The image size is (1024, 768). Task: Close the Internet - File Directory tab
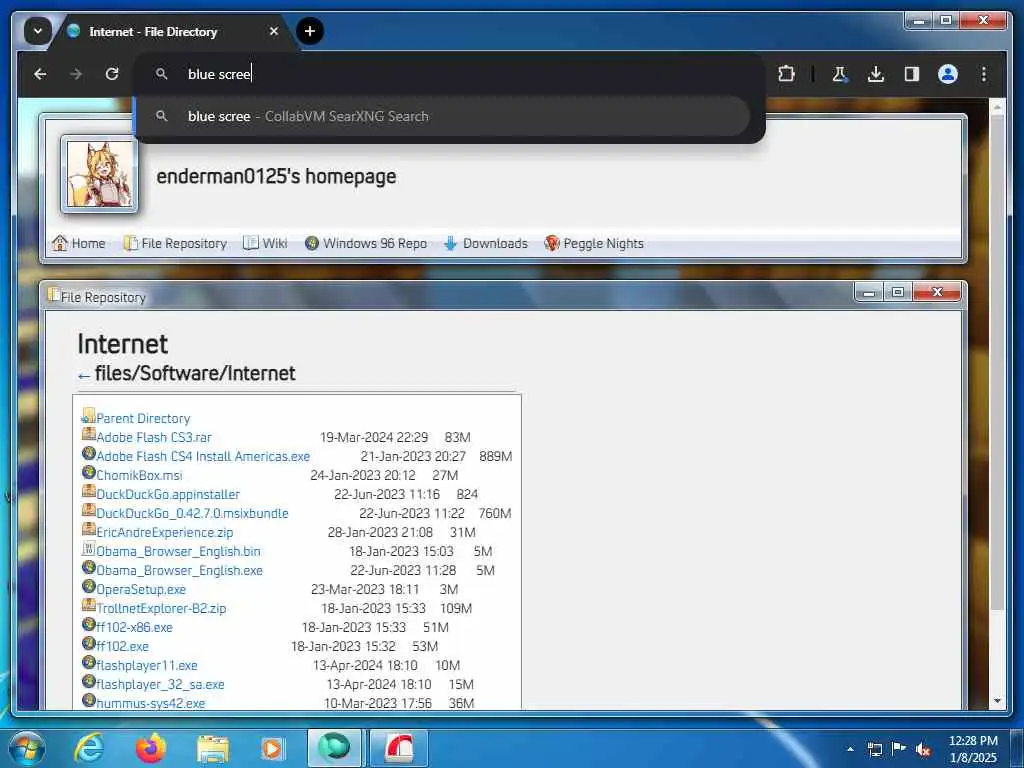[274, 31]
